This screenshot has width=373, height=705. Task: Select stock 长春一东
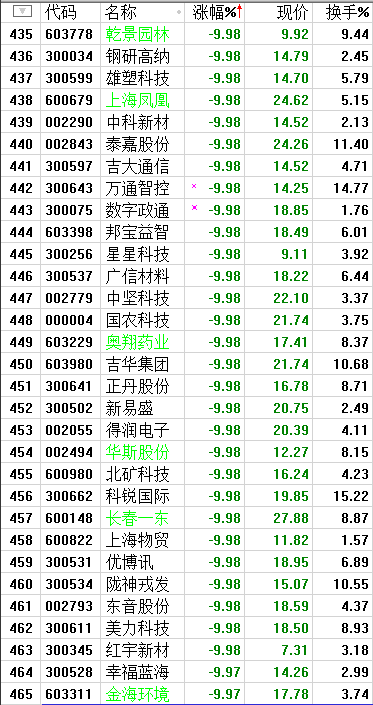pyautogui.click(x=138, y=519)
